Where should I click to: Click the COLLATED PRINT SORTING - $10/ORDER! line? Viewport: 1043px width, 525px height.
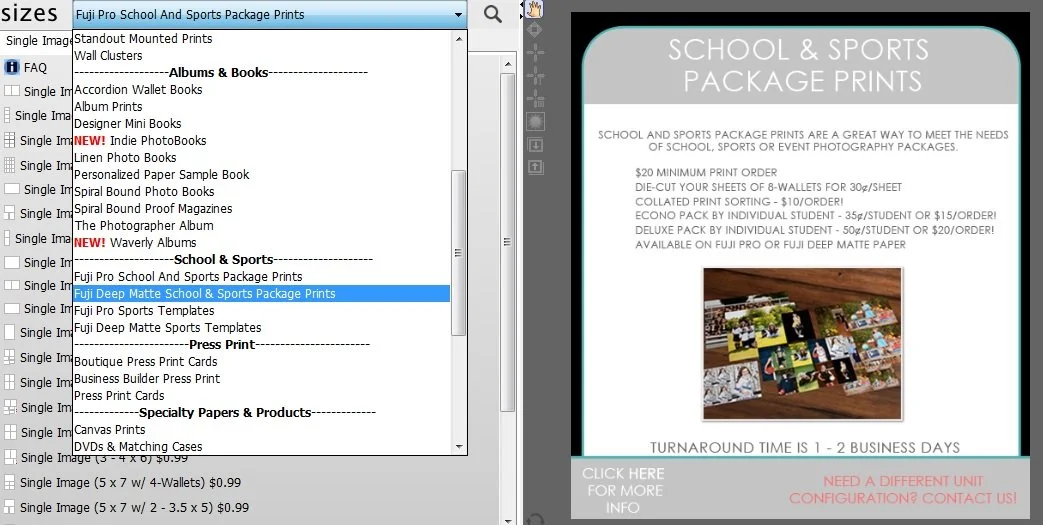click(739, 202)
